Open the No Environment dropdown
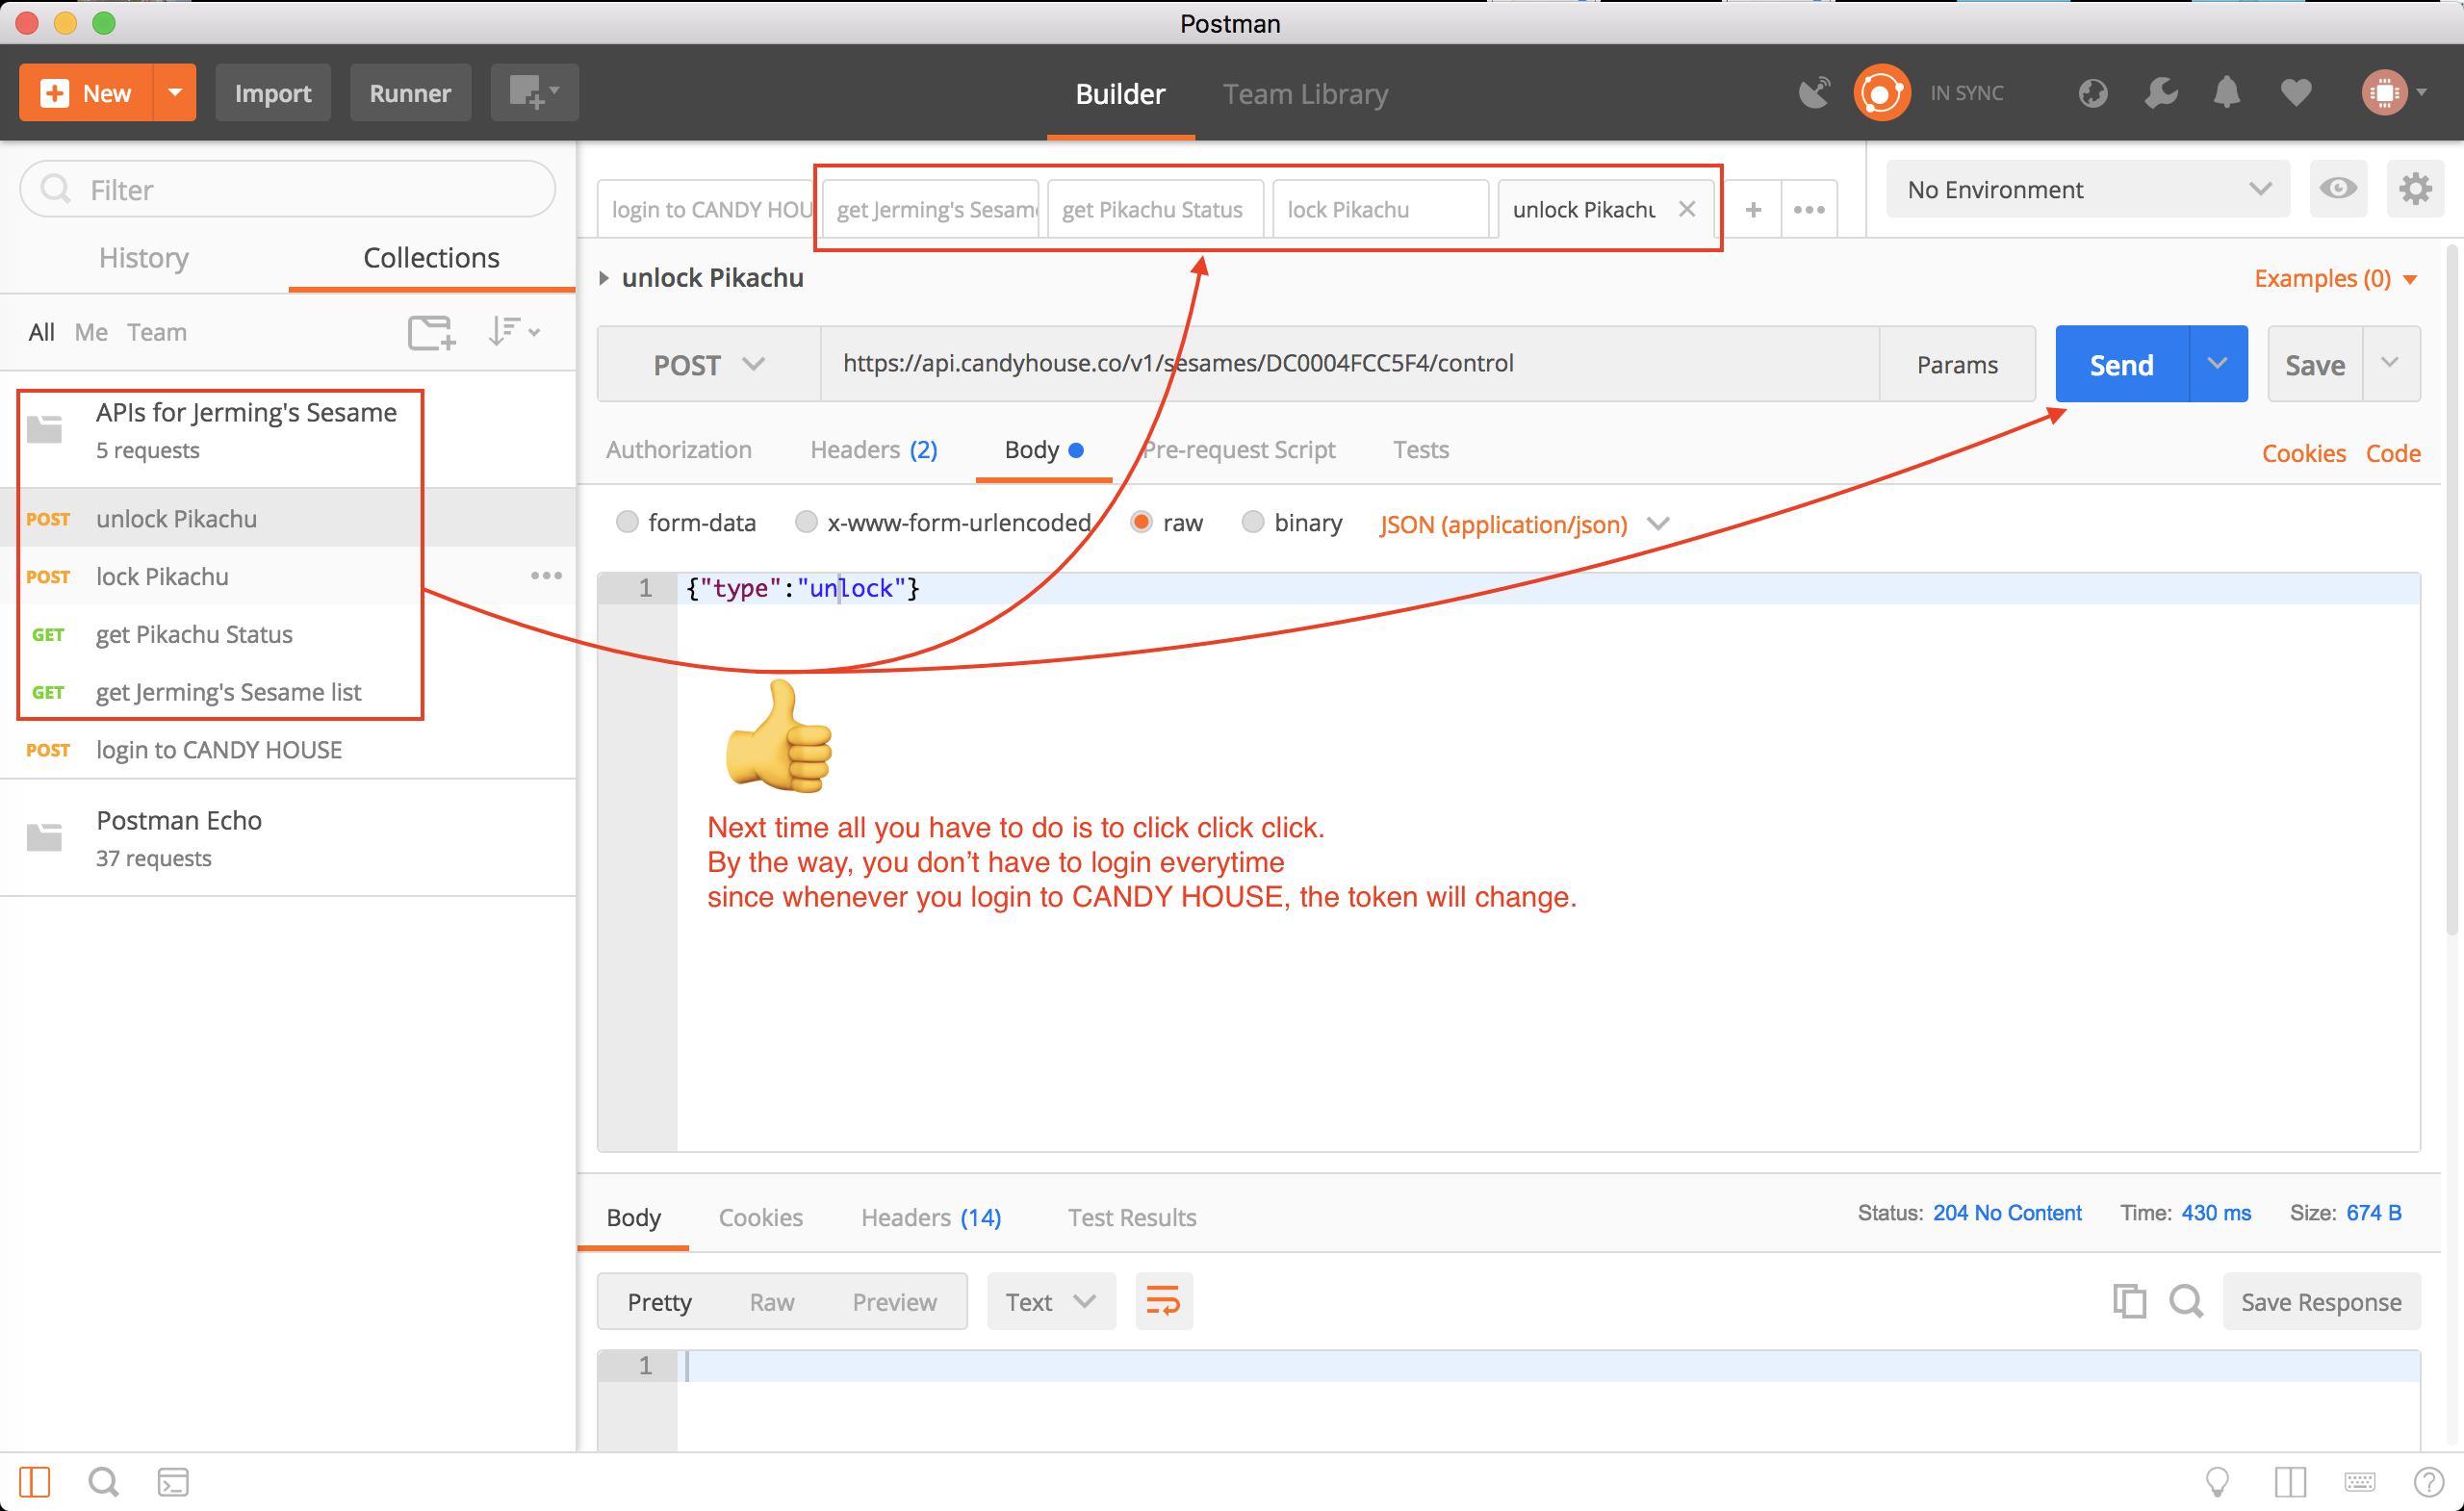This screenshot has height=1511, width=2464. coord(2088,189)
